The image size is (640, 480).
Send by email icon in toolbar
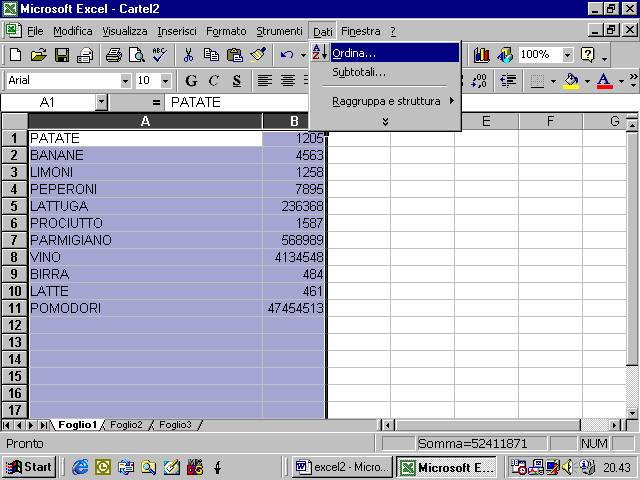coord(84,55)
